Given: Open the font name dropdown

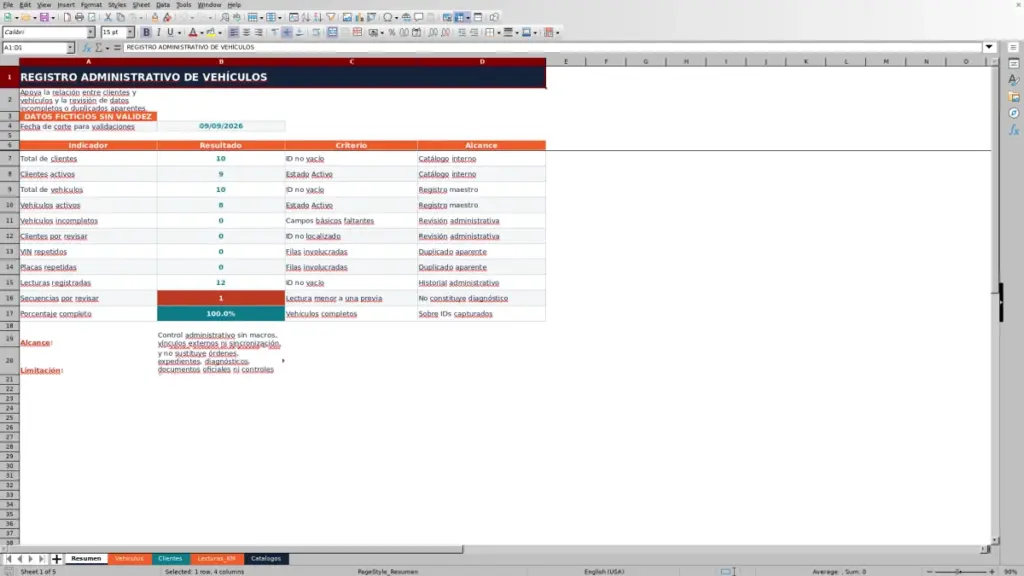Looking at the screenshot, I should pyautogui.click(x=90, y=32).
